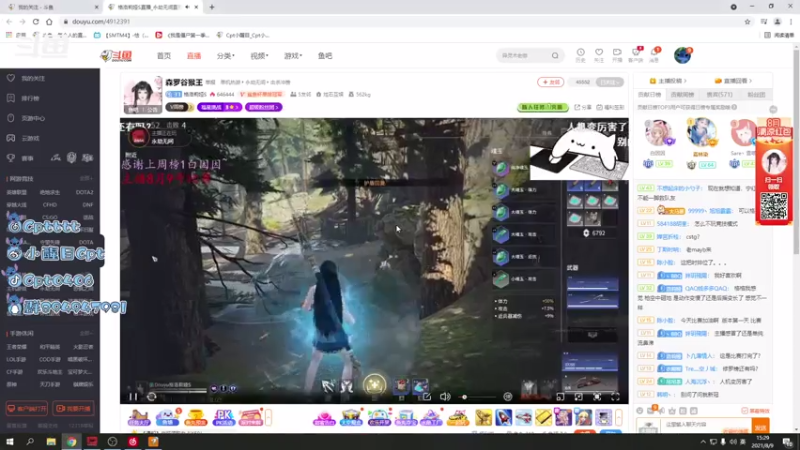Click the Douyu logo

point(116,56)
